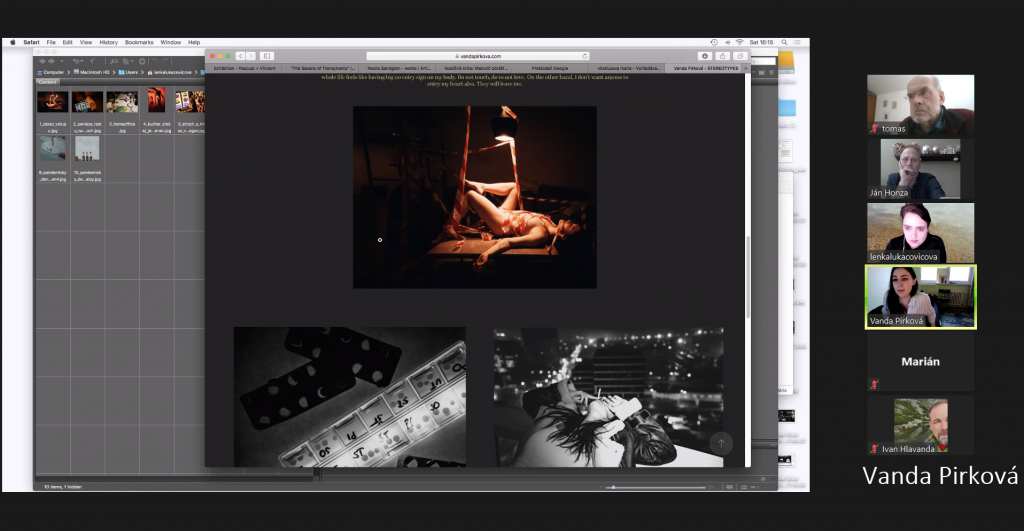The image size is (1024, 531).
Task: Open Safari downloads button
Action: click(705, 56)
